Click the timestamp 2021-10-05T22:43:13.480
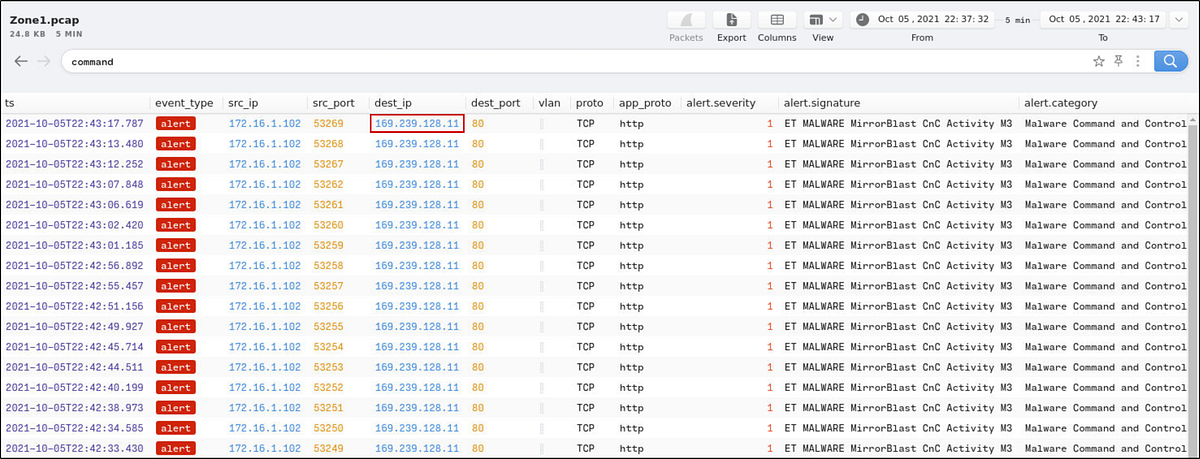Screen dimensions: 1200x459 pos(74,144)
